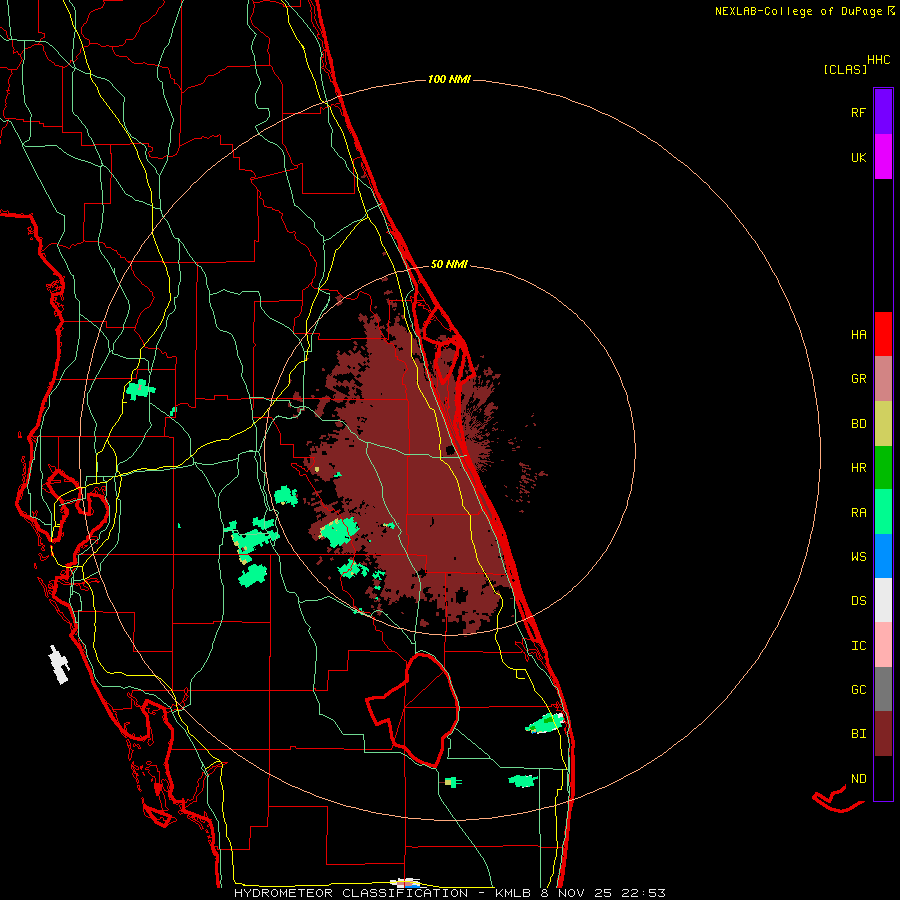The height and width of the screenshot is (900, 900).
Task: Click the ND legend label
Action: [858, 779]
